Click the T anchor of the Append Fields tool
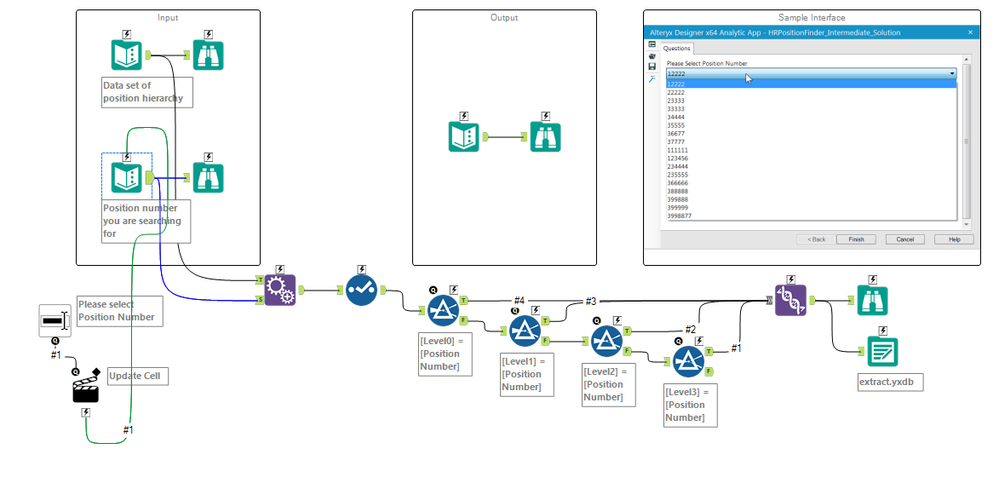Image resolution: width=999 pixels, height=478 pixels. pos(260,280)
